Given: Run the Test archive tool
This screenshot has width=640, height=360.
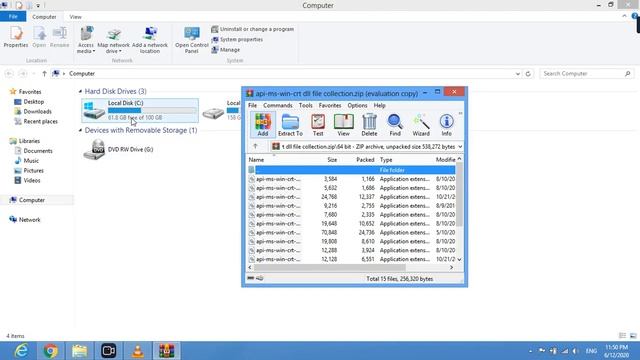Looking at the screenshot, I should tap(318, 124).
